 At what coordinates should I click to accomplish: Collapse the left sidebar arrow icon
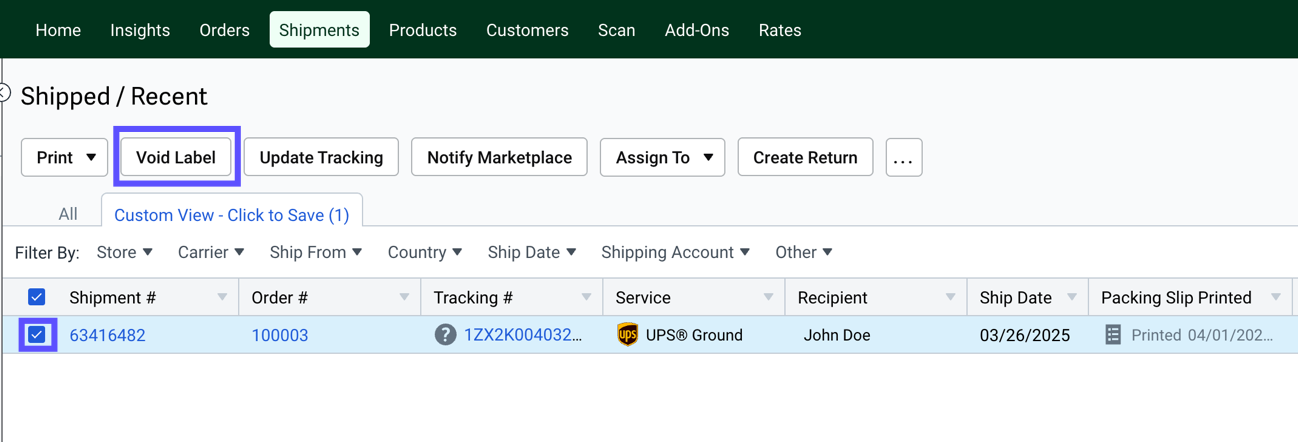click(x=5, y=93)
